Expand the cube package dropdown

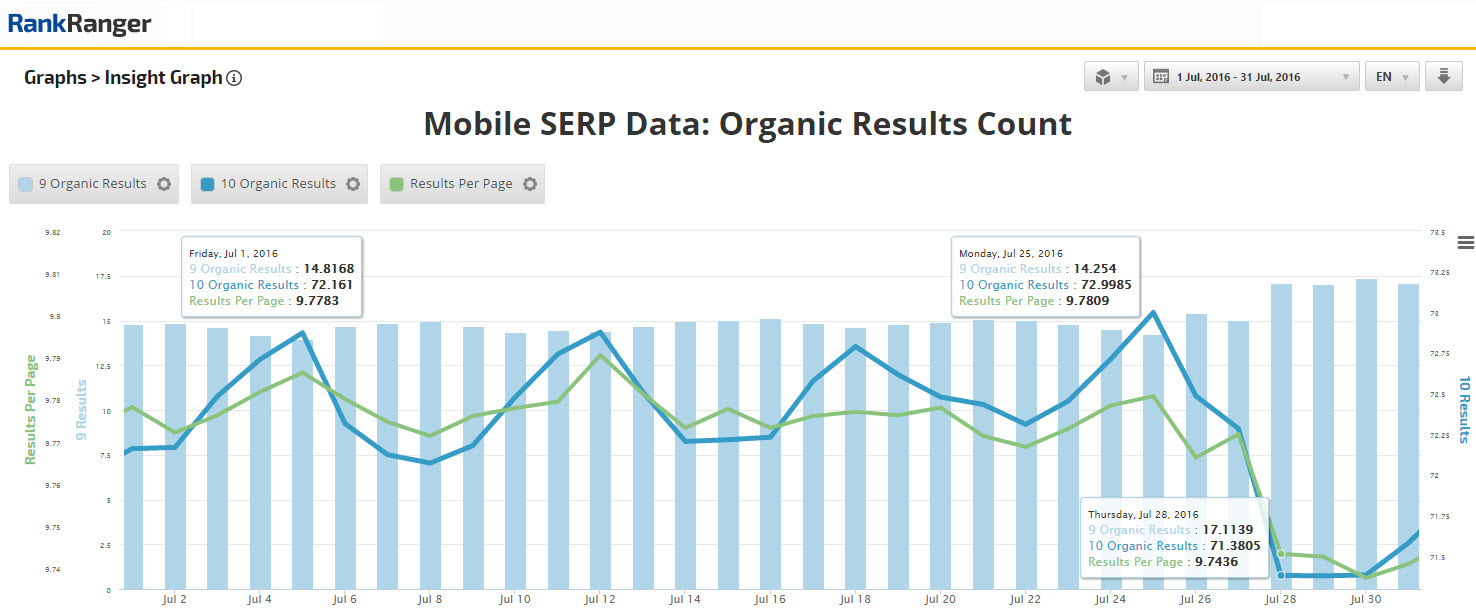pos(1110,77)
